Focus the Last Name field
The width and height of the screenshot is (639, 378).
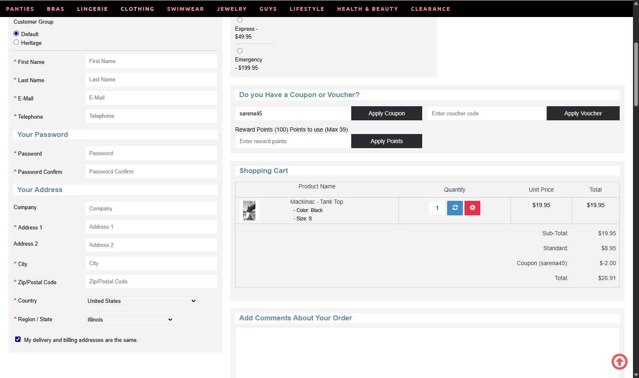click(151, 79)
